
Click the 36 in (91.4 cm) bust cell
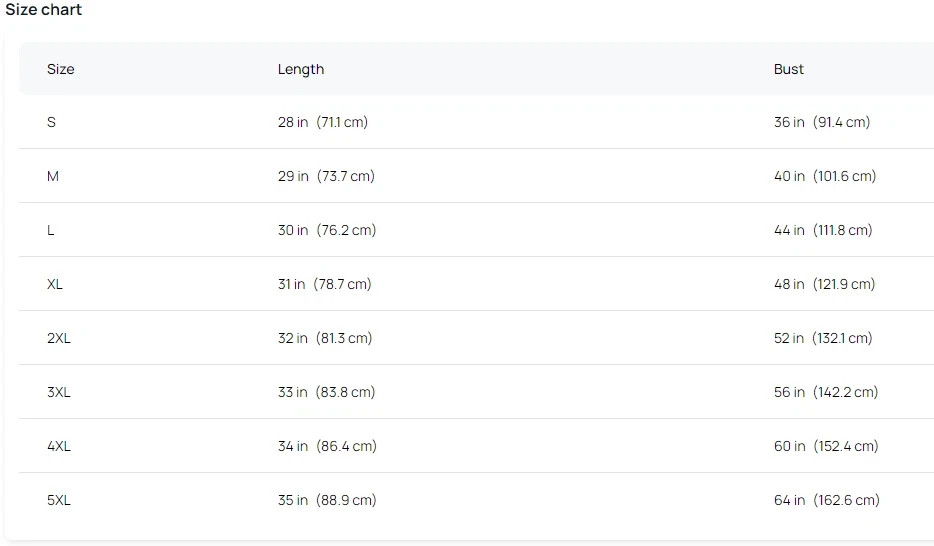822,122
